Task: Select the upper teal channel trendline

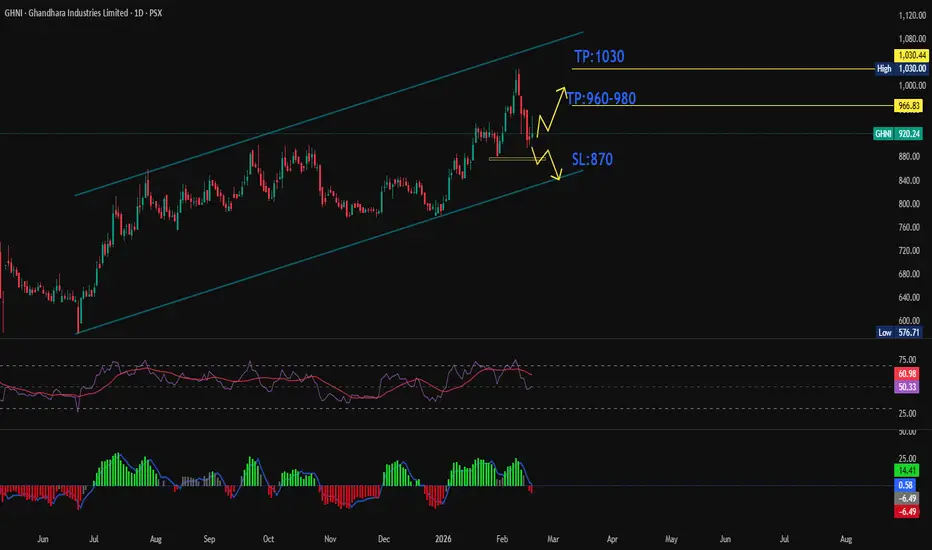Action: click(x=329, y=114)
